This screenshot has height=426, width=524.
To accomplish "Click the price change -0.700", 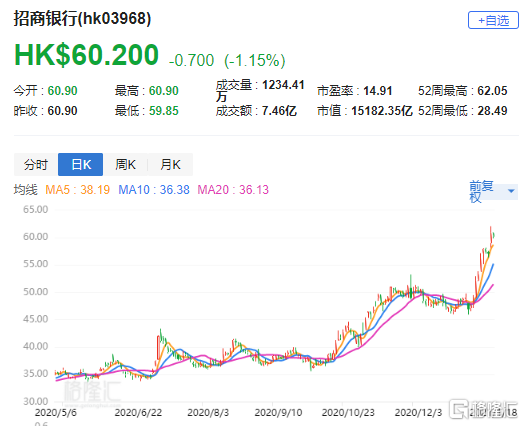I will (191, 60).
